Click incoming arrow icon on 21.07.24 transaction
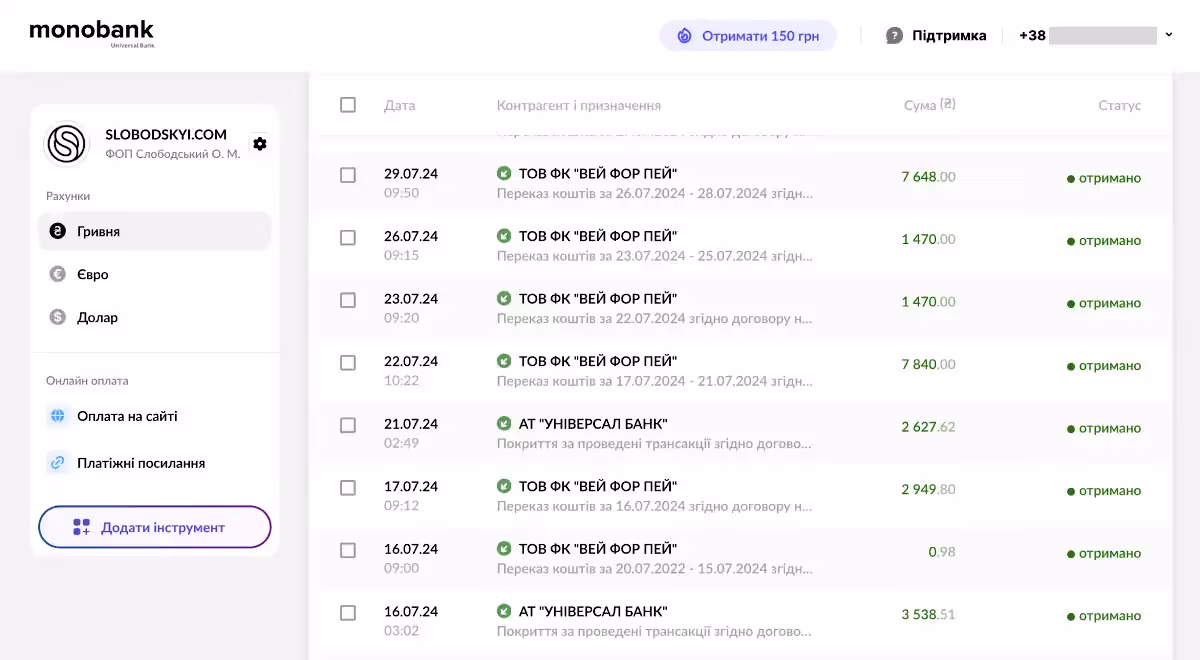This screenshot has width=1200, height=660. (x=504, y=424)
